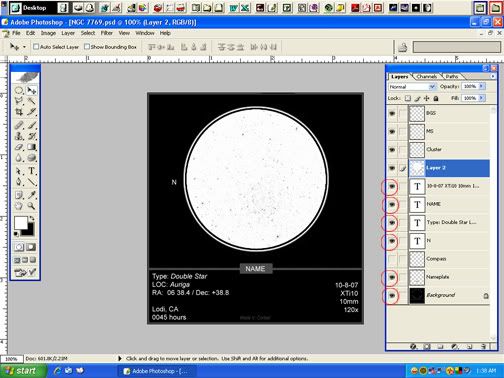Screen dimensions: 504x378
Task: Select the Type tool in toolbox
Action: tap(32, 171)
